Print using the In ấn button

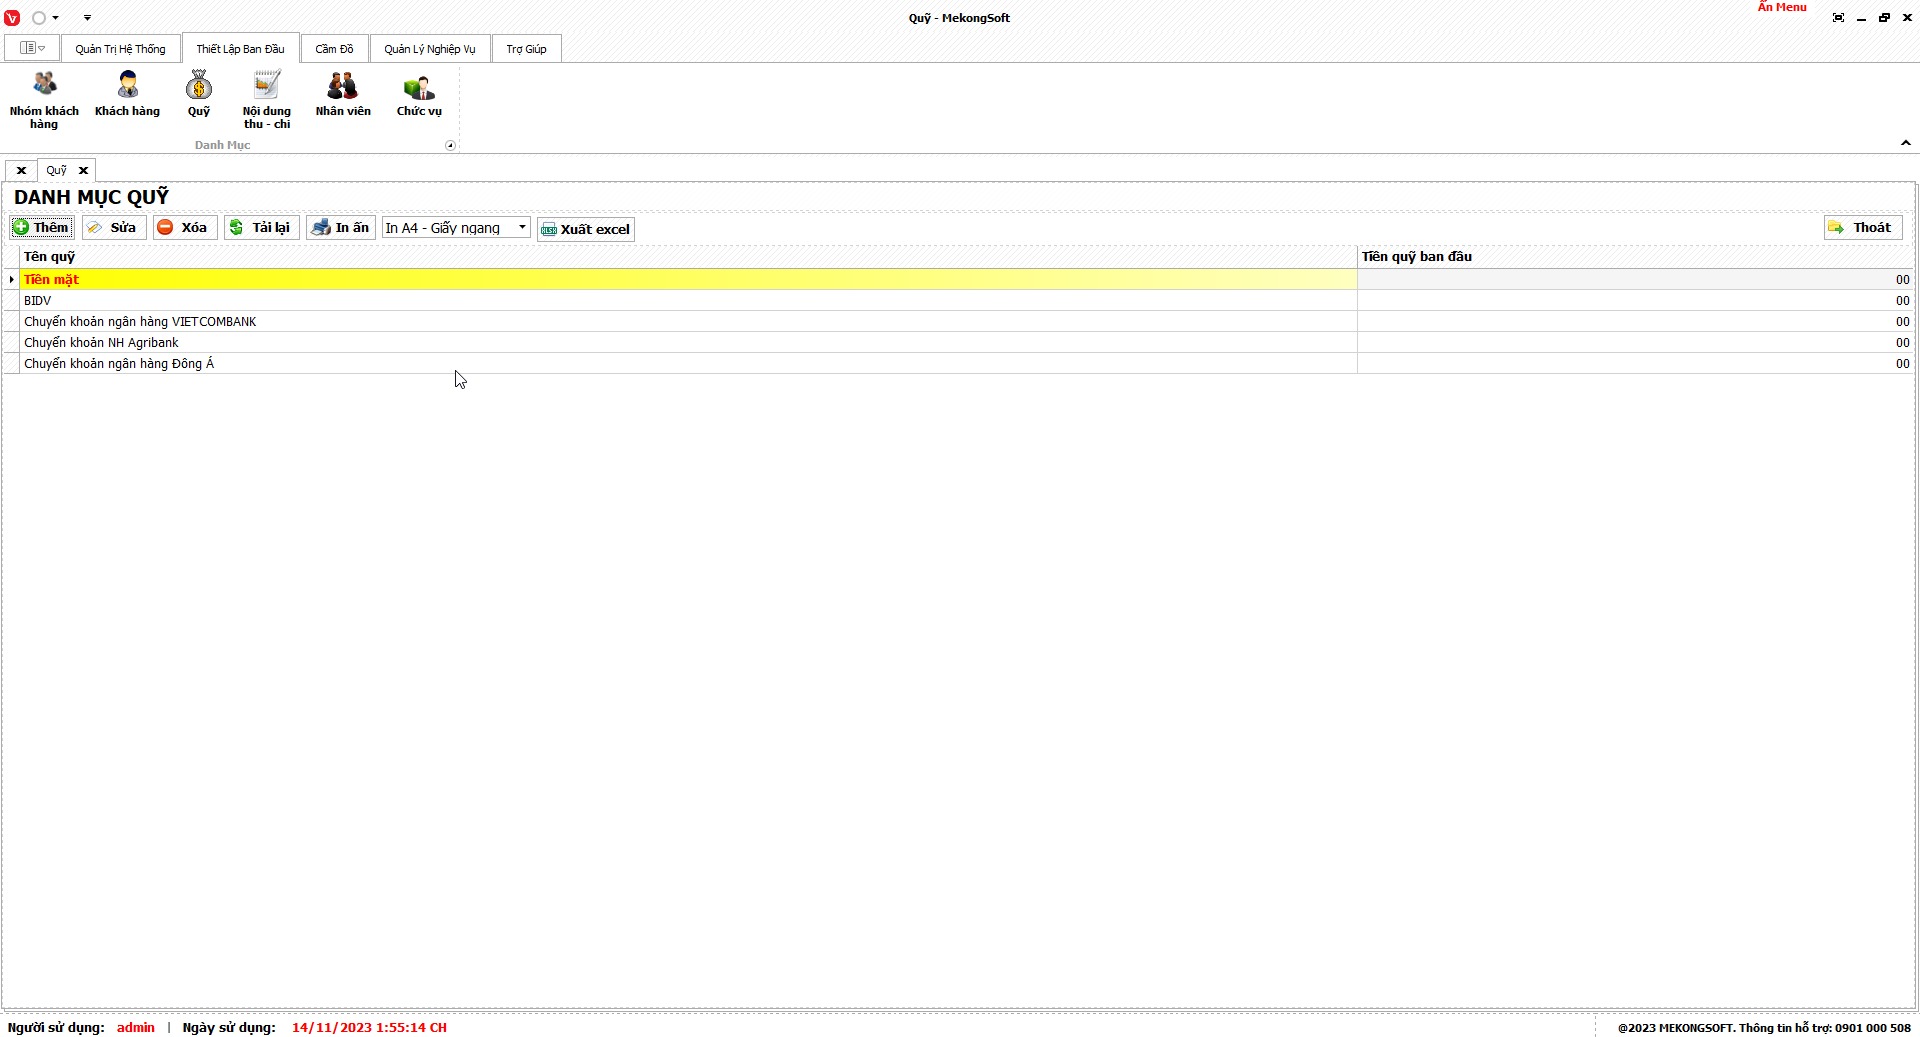(x=341, y=228)
